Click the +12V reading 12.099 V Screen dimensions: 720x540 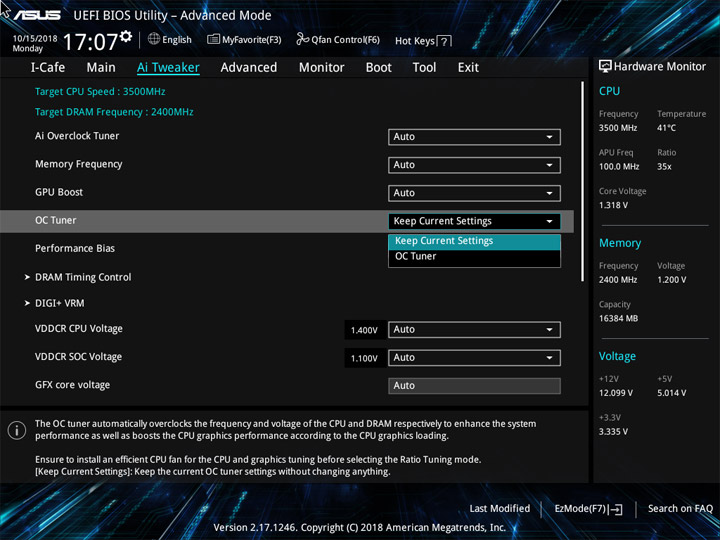pos(616,393)
